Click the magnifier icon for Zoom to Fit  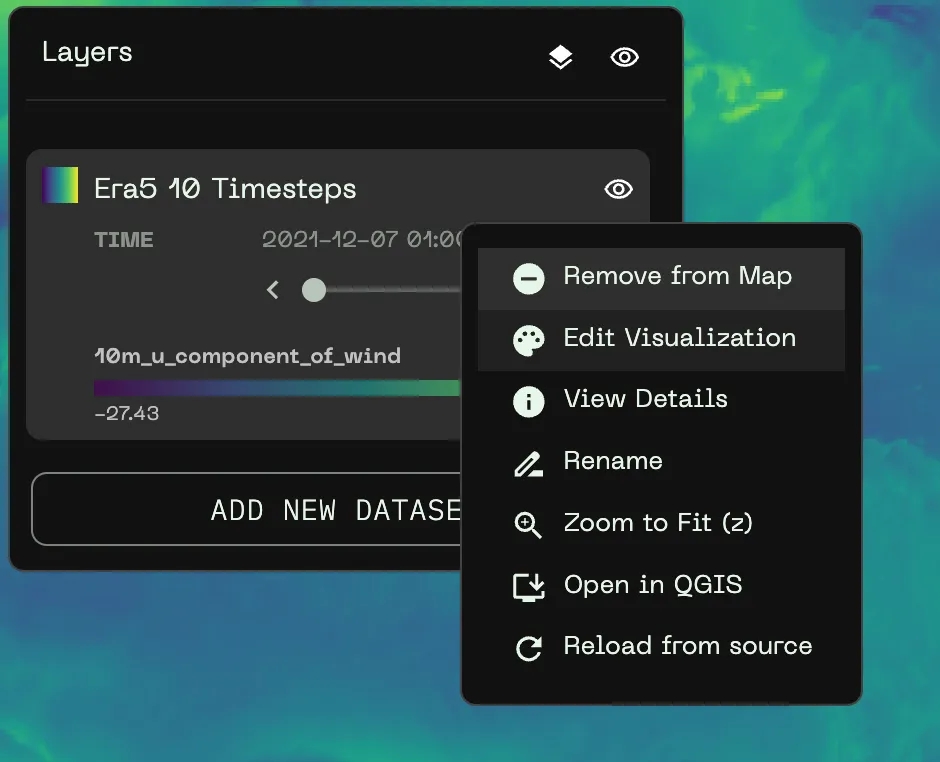click(x=528, y=525)
